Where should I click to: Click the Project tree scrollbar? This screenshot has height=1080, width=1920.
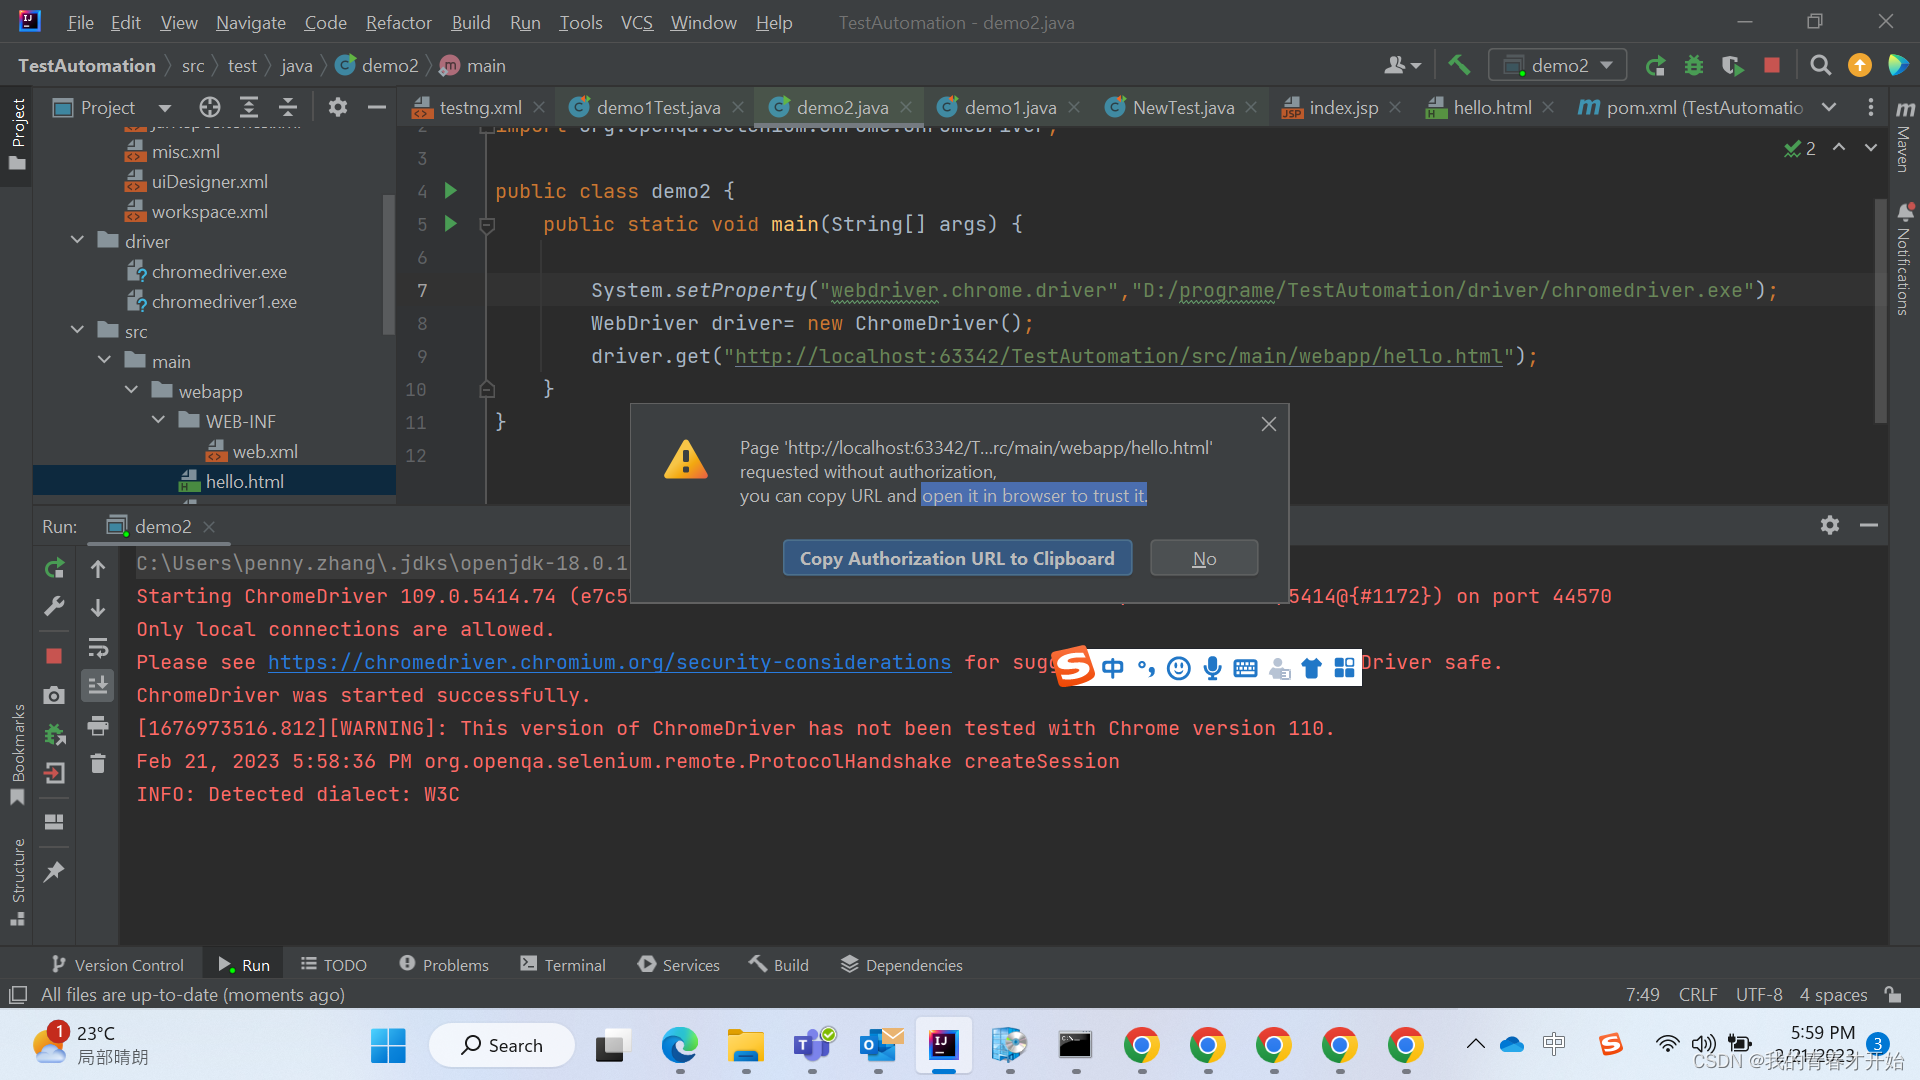coord(389,265)
